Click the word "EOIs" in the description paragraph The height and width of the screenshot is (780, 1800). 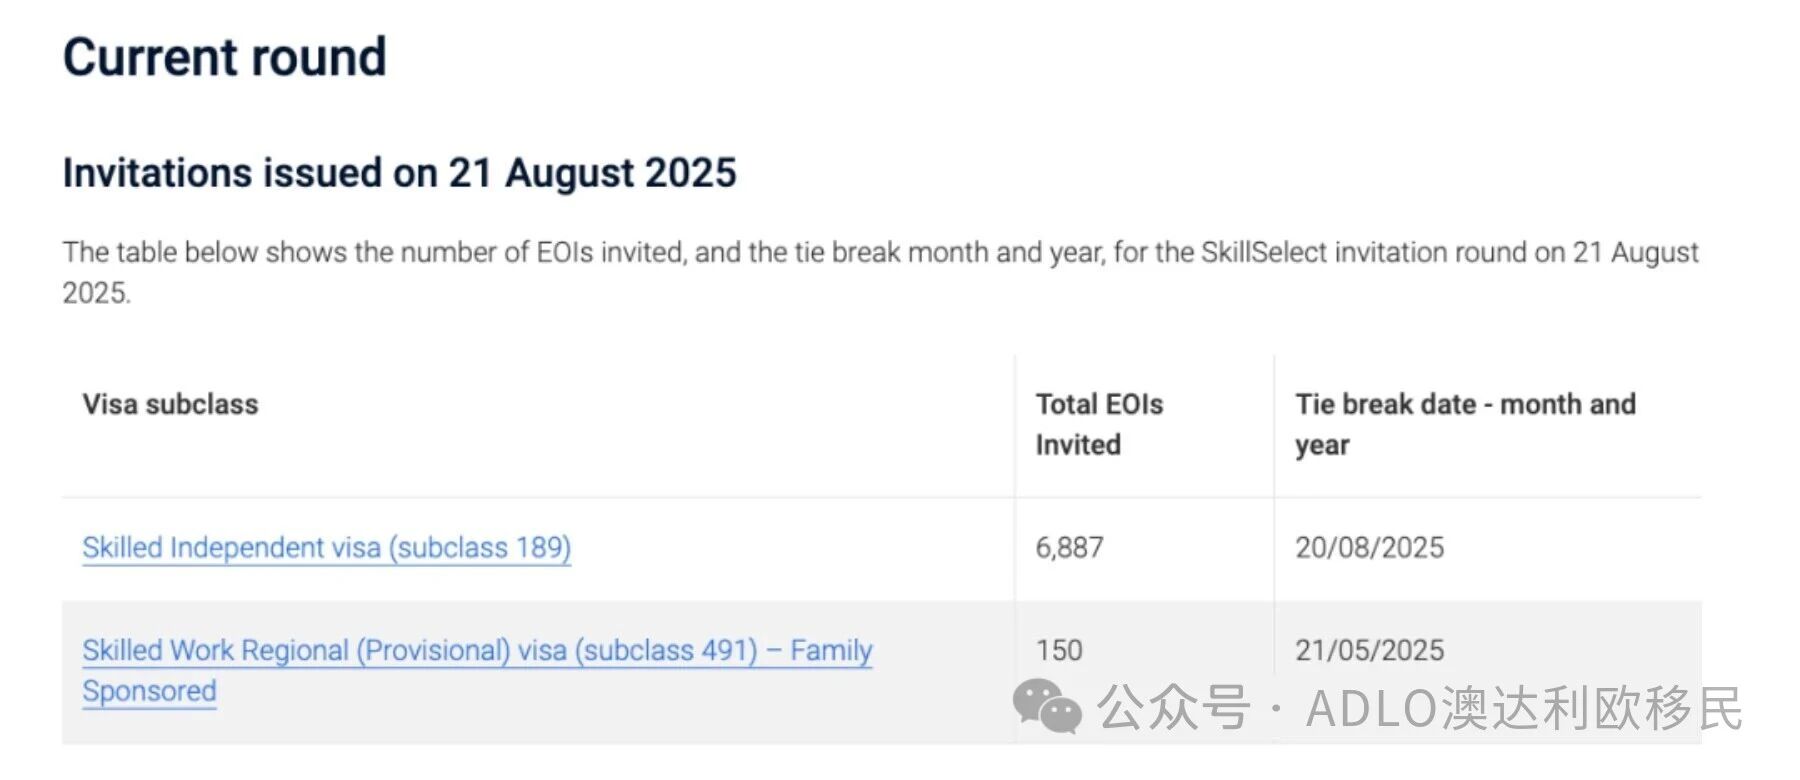pos(567,252)
